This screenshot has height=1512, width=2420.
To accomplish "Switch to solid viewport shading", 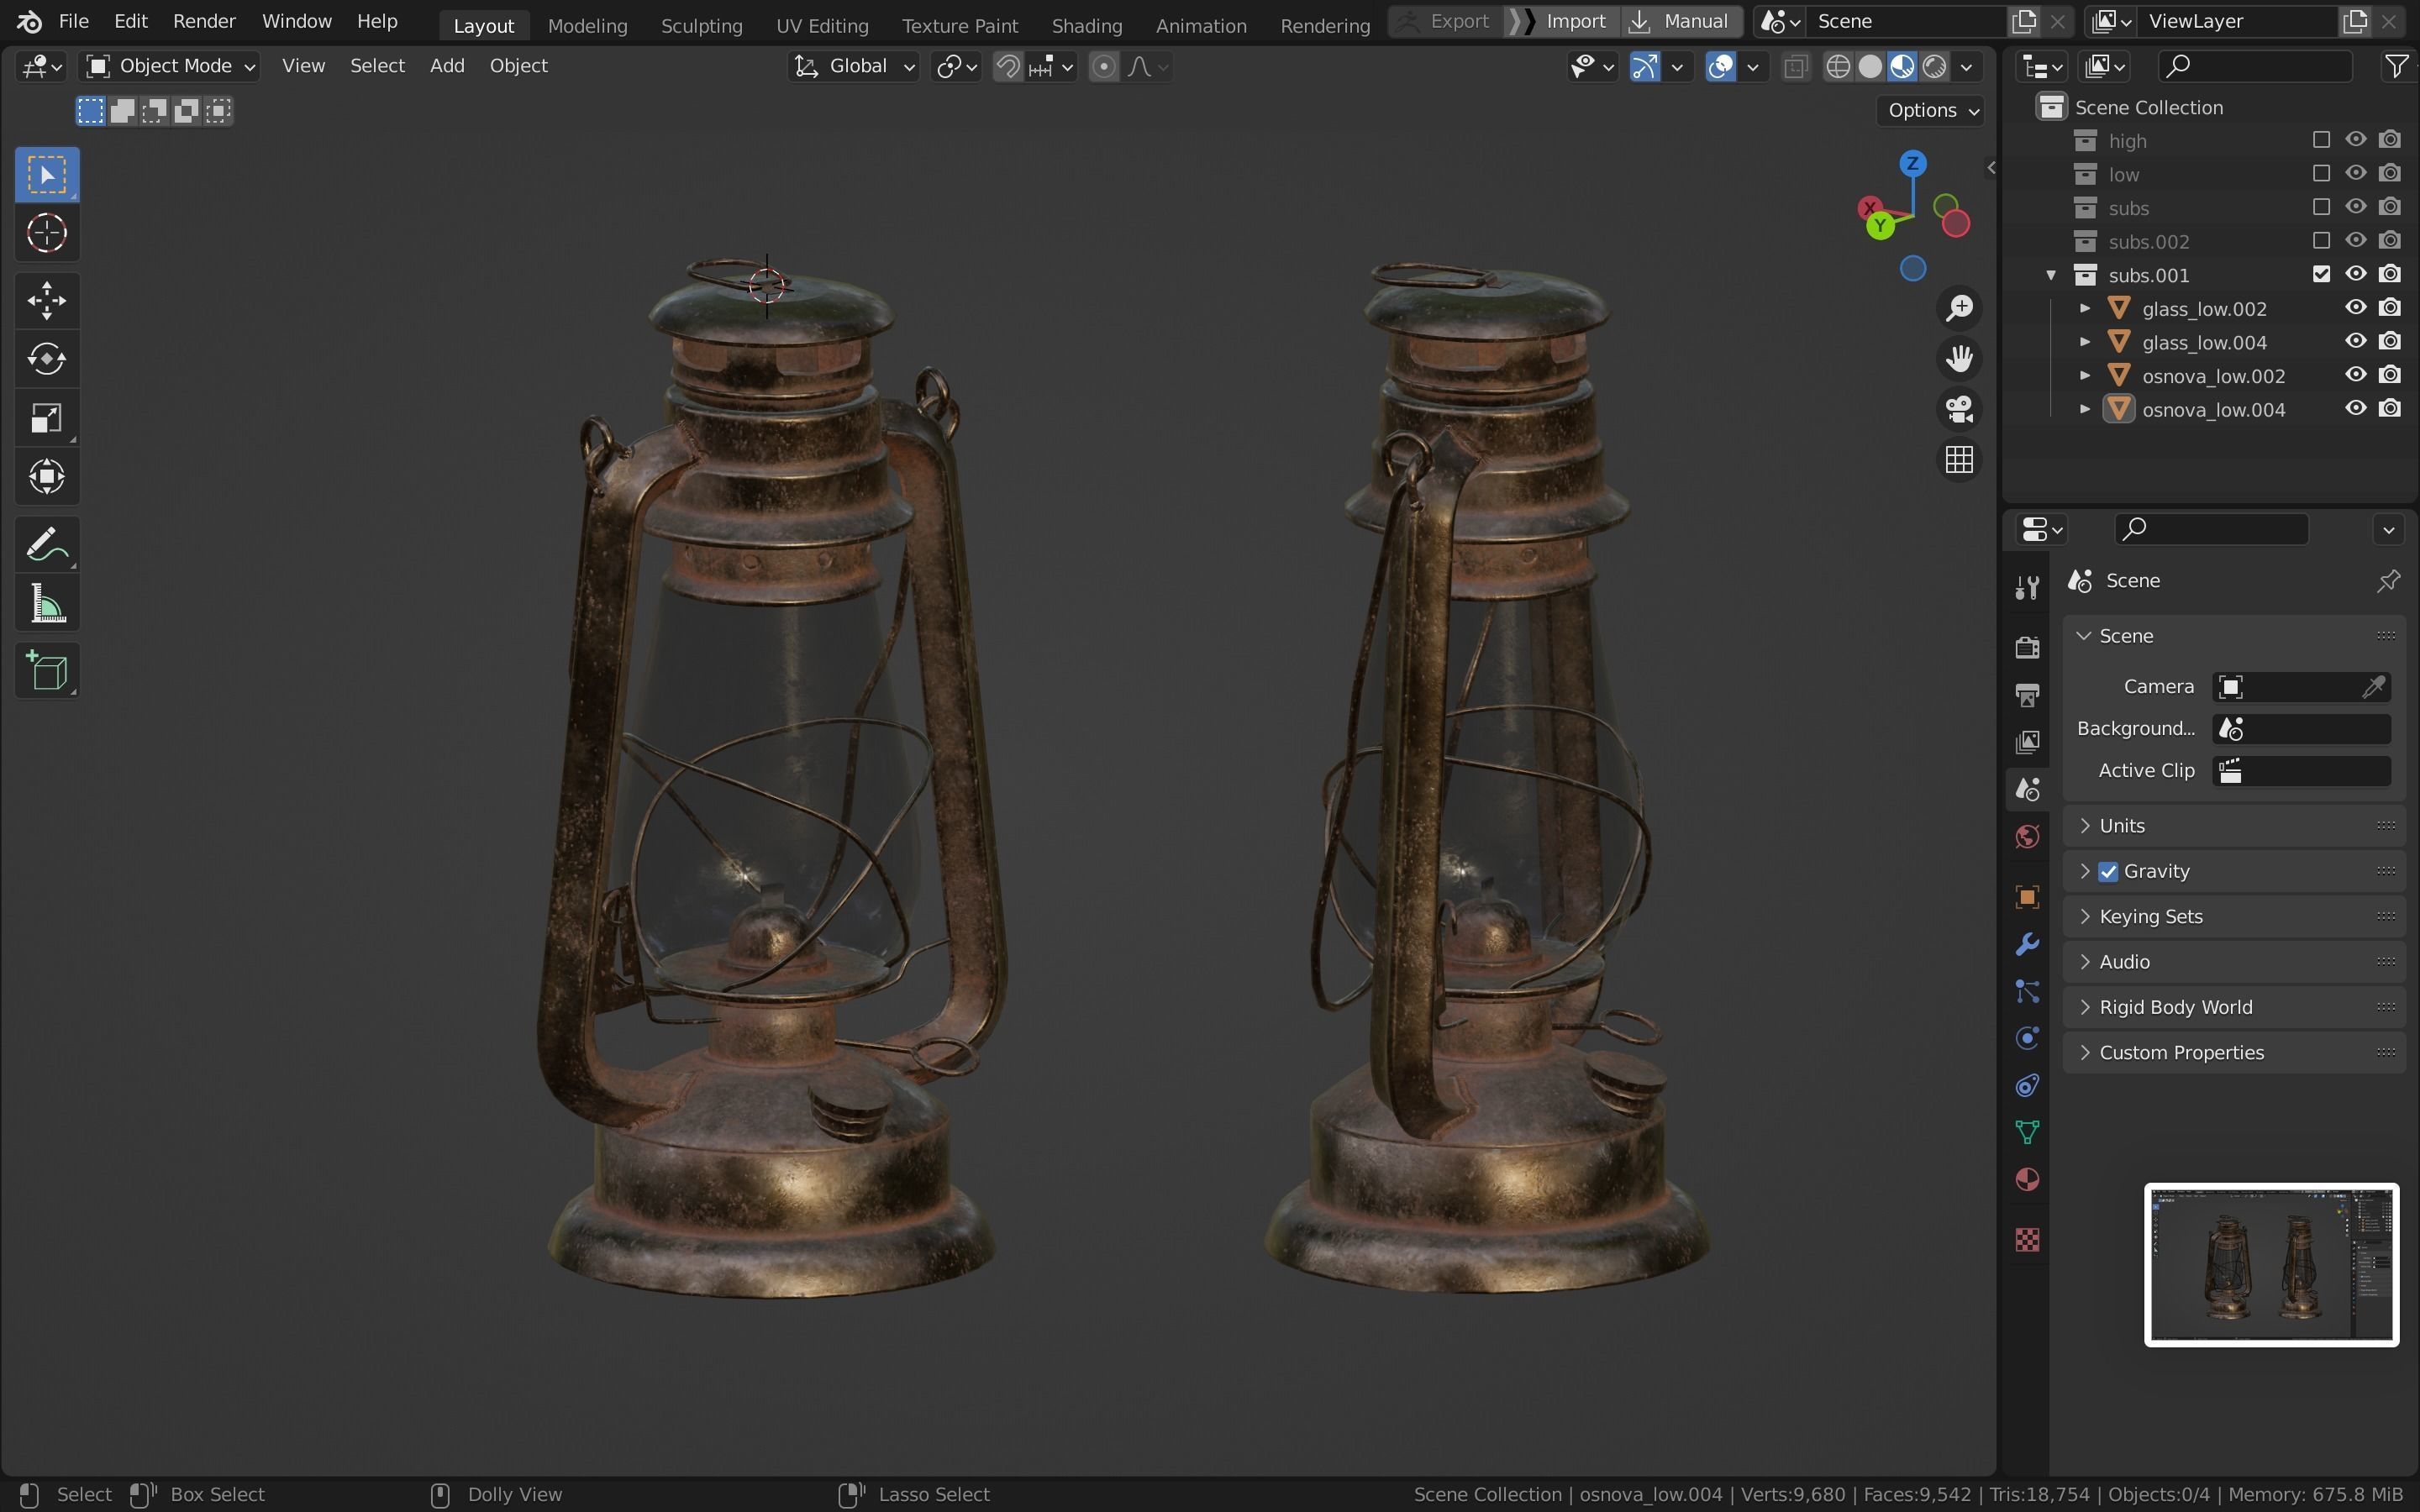I will pyautogui.click(x=1870, y=67).
